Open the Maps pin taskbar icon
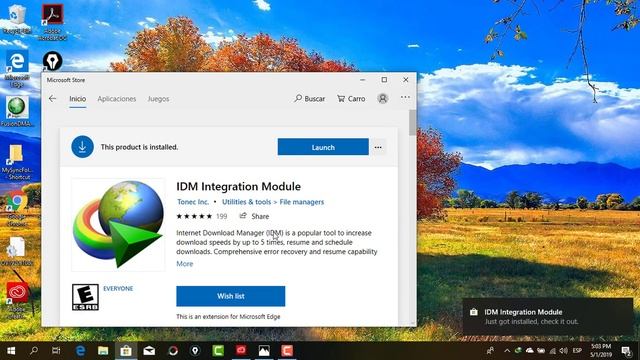The height and width of the screenshot is (360, 640). tap(195, 351)
